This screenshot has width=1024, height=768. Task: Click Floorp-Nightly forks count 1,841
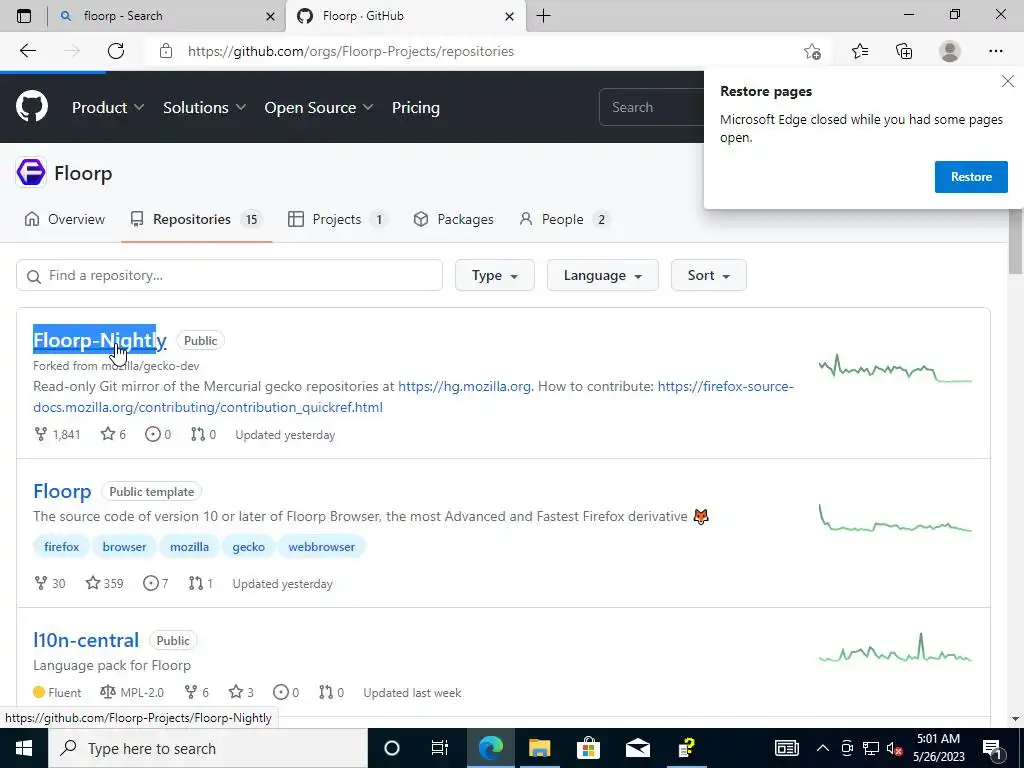[x=57, y=434]
